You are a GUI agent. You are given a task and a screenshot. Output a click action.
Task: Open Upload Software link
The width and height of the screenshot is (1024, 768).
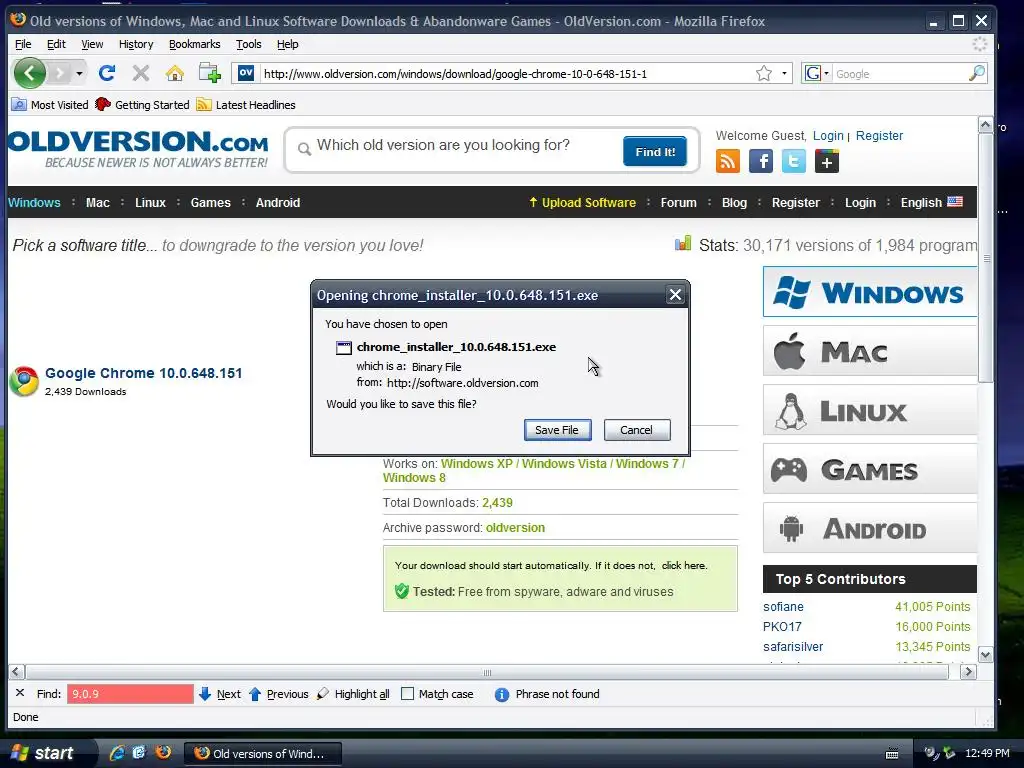[x=583, y=202]
